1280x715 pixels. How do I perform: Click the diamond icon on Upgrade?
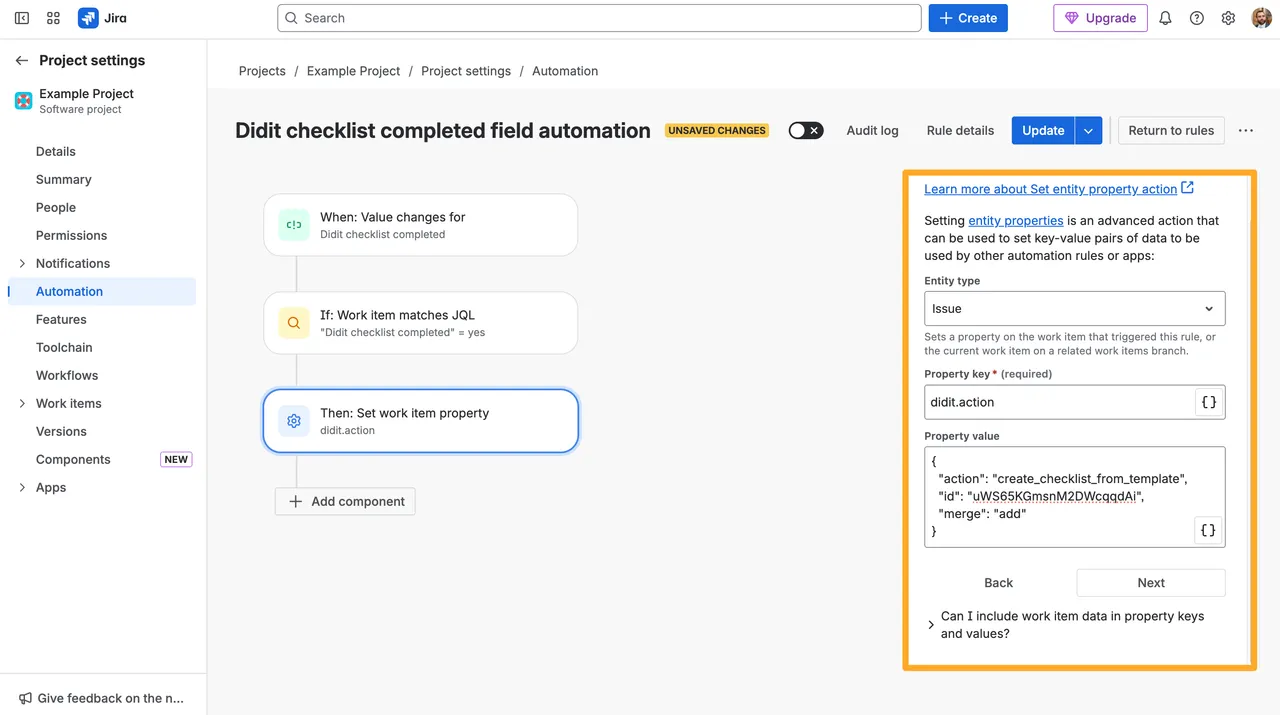(1071, 18)
